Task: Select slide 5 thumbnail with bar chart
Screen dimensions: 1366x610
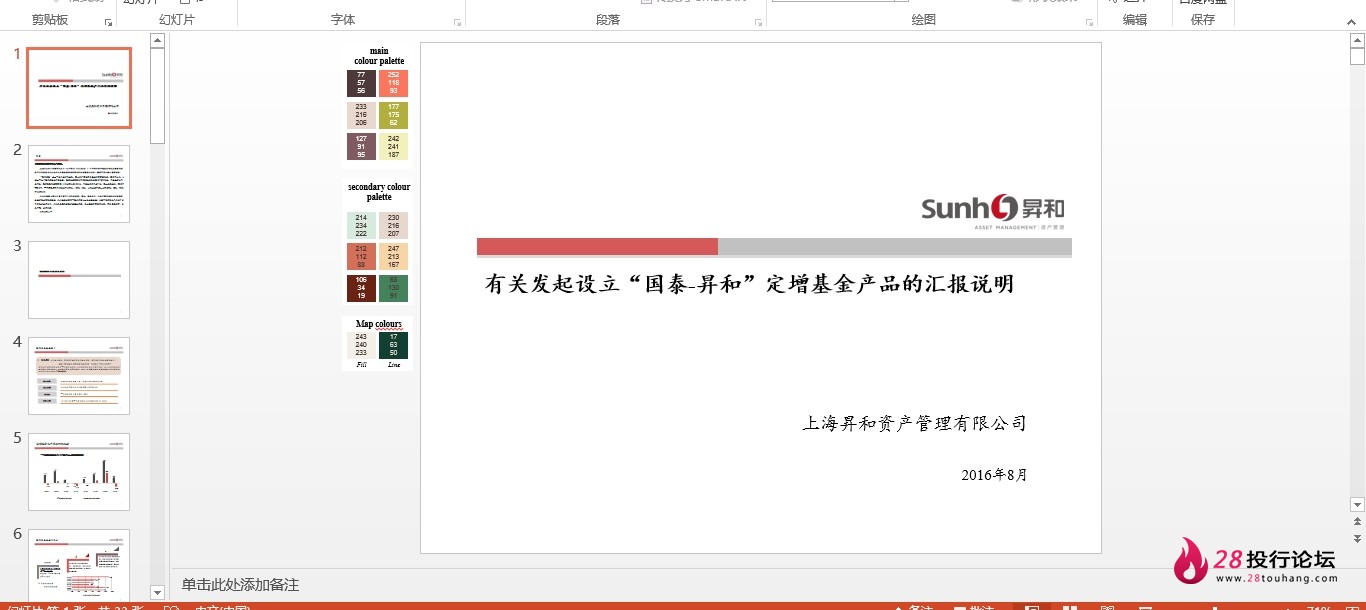Action: [79, 472]
